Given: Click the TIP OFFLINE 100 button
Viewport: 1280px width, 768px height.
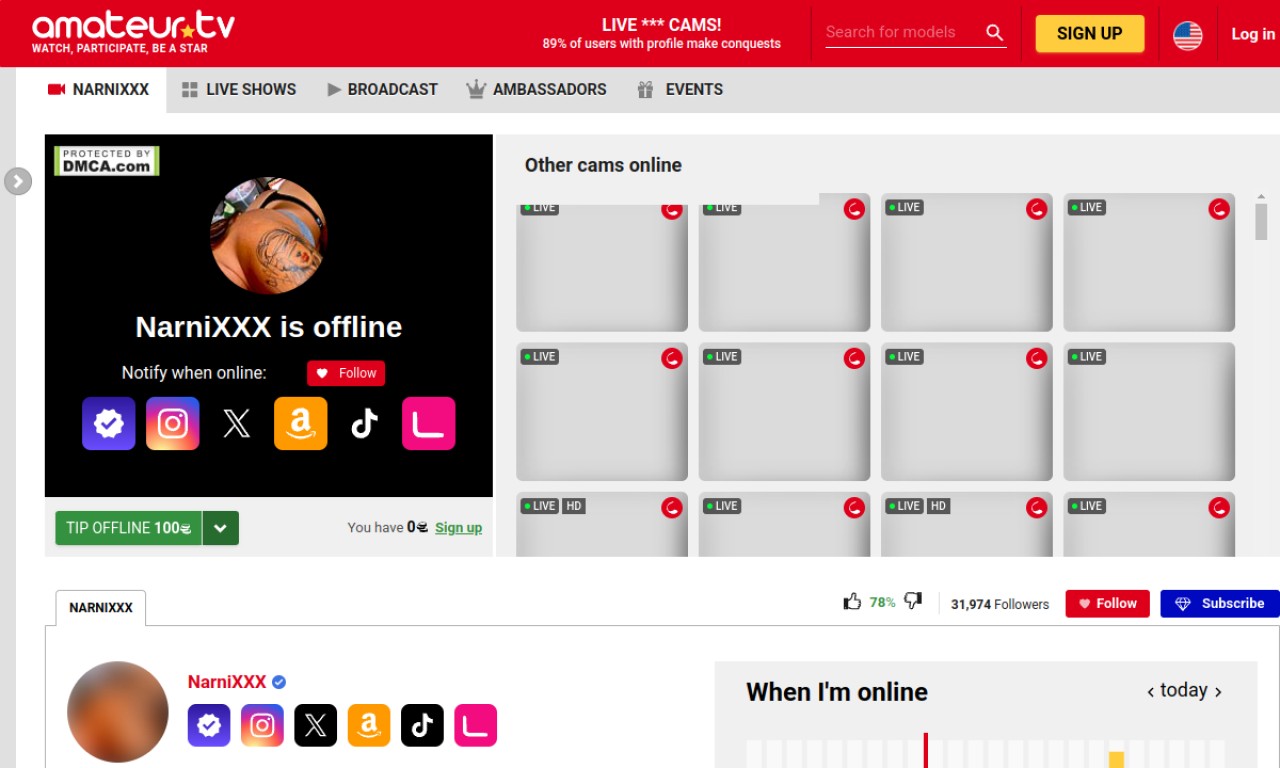Looking at the screenshot, I should click(128, 528).
